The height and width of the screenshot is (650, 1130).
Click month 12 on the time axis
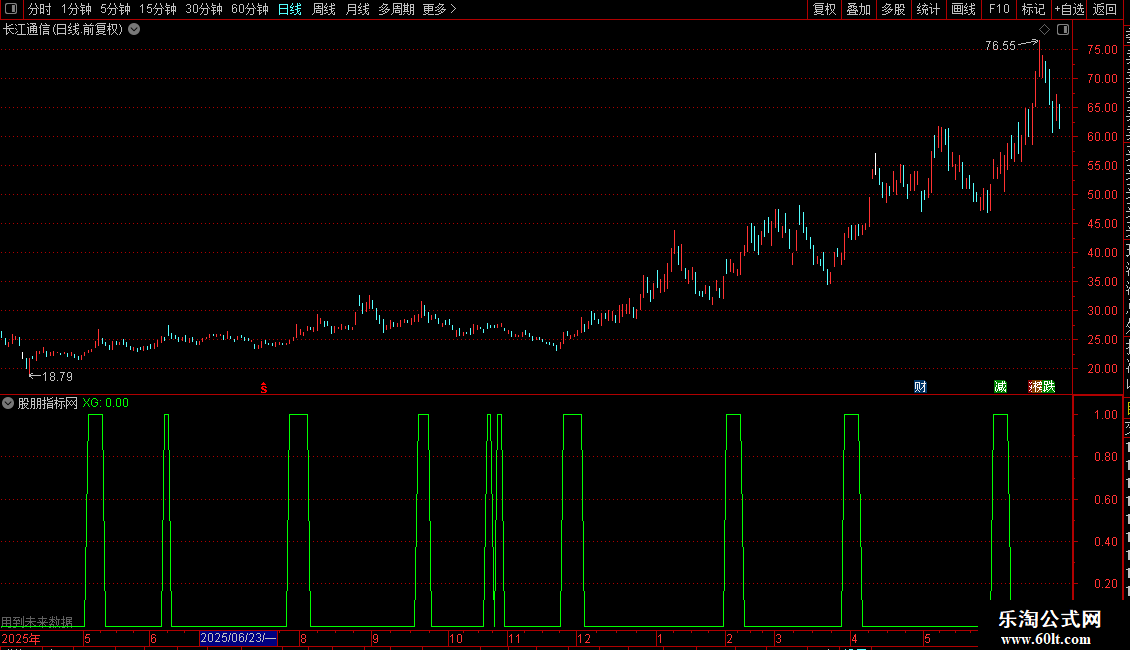584,638
